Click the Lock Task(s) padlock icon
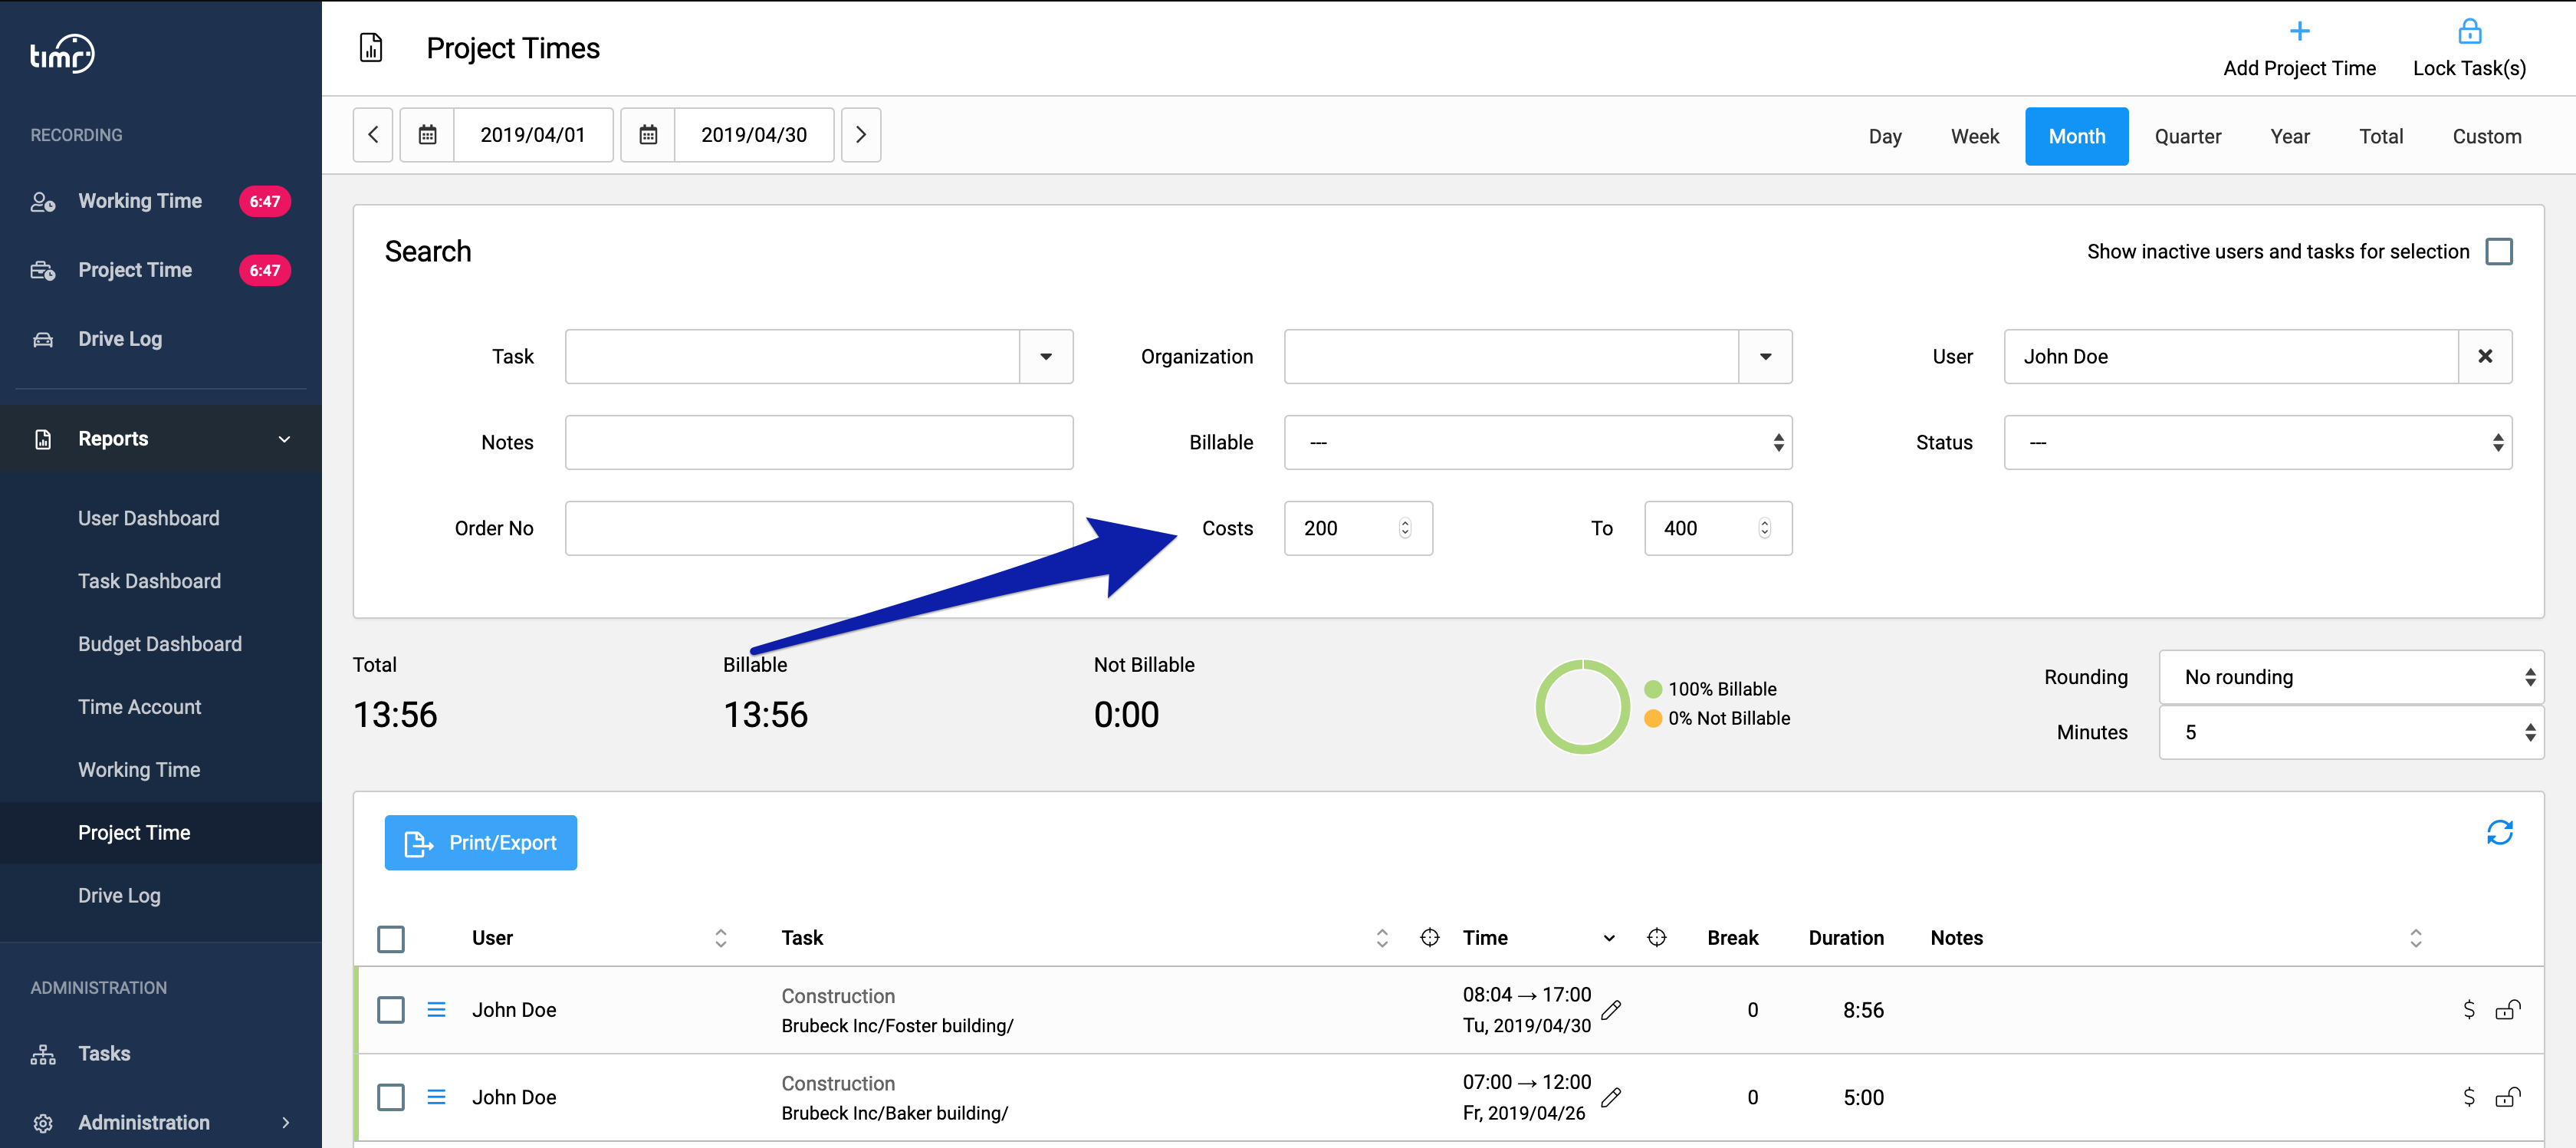The height and width of the screenshot is (1148, 2576). point(2469,31)
